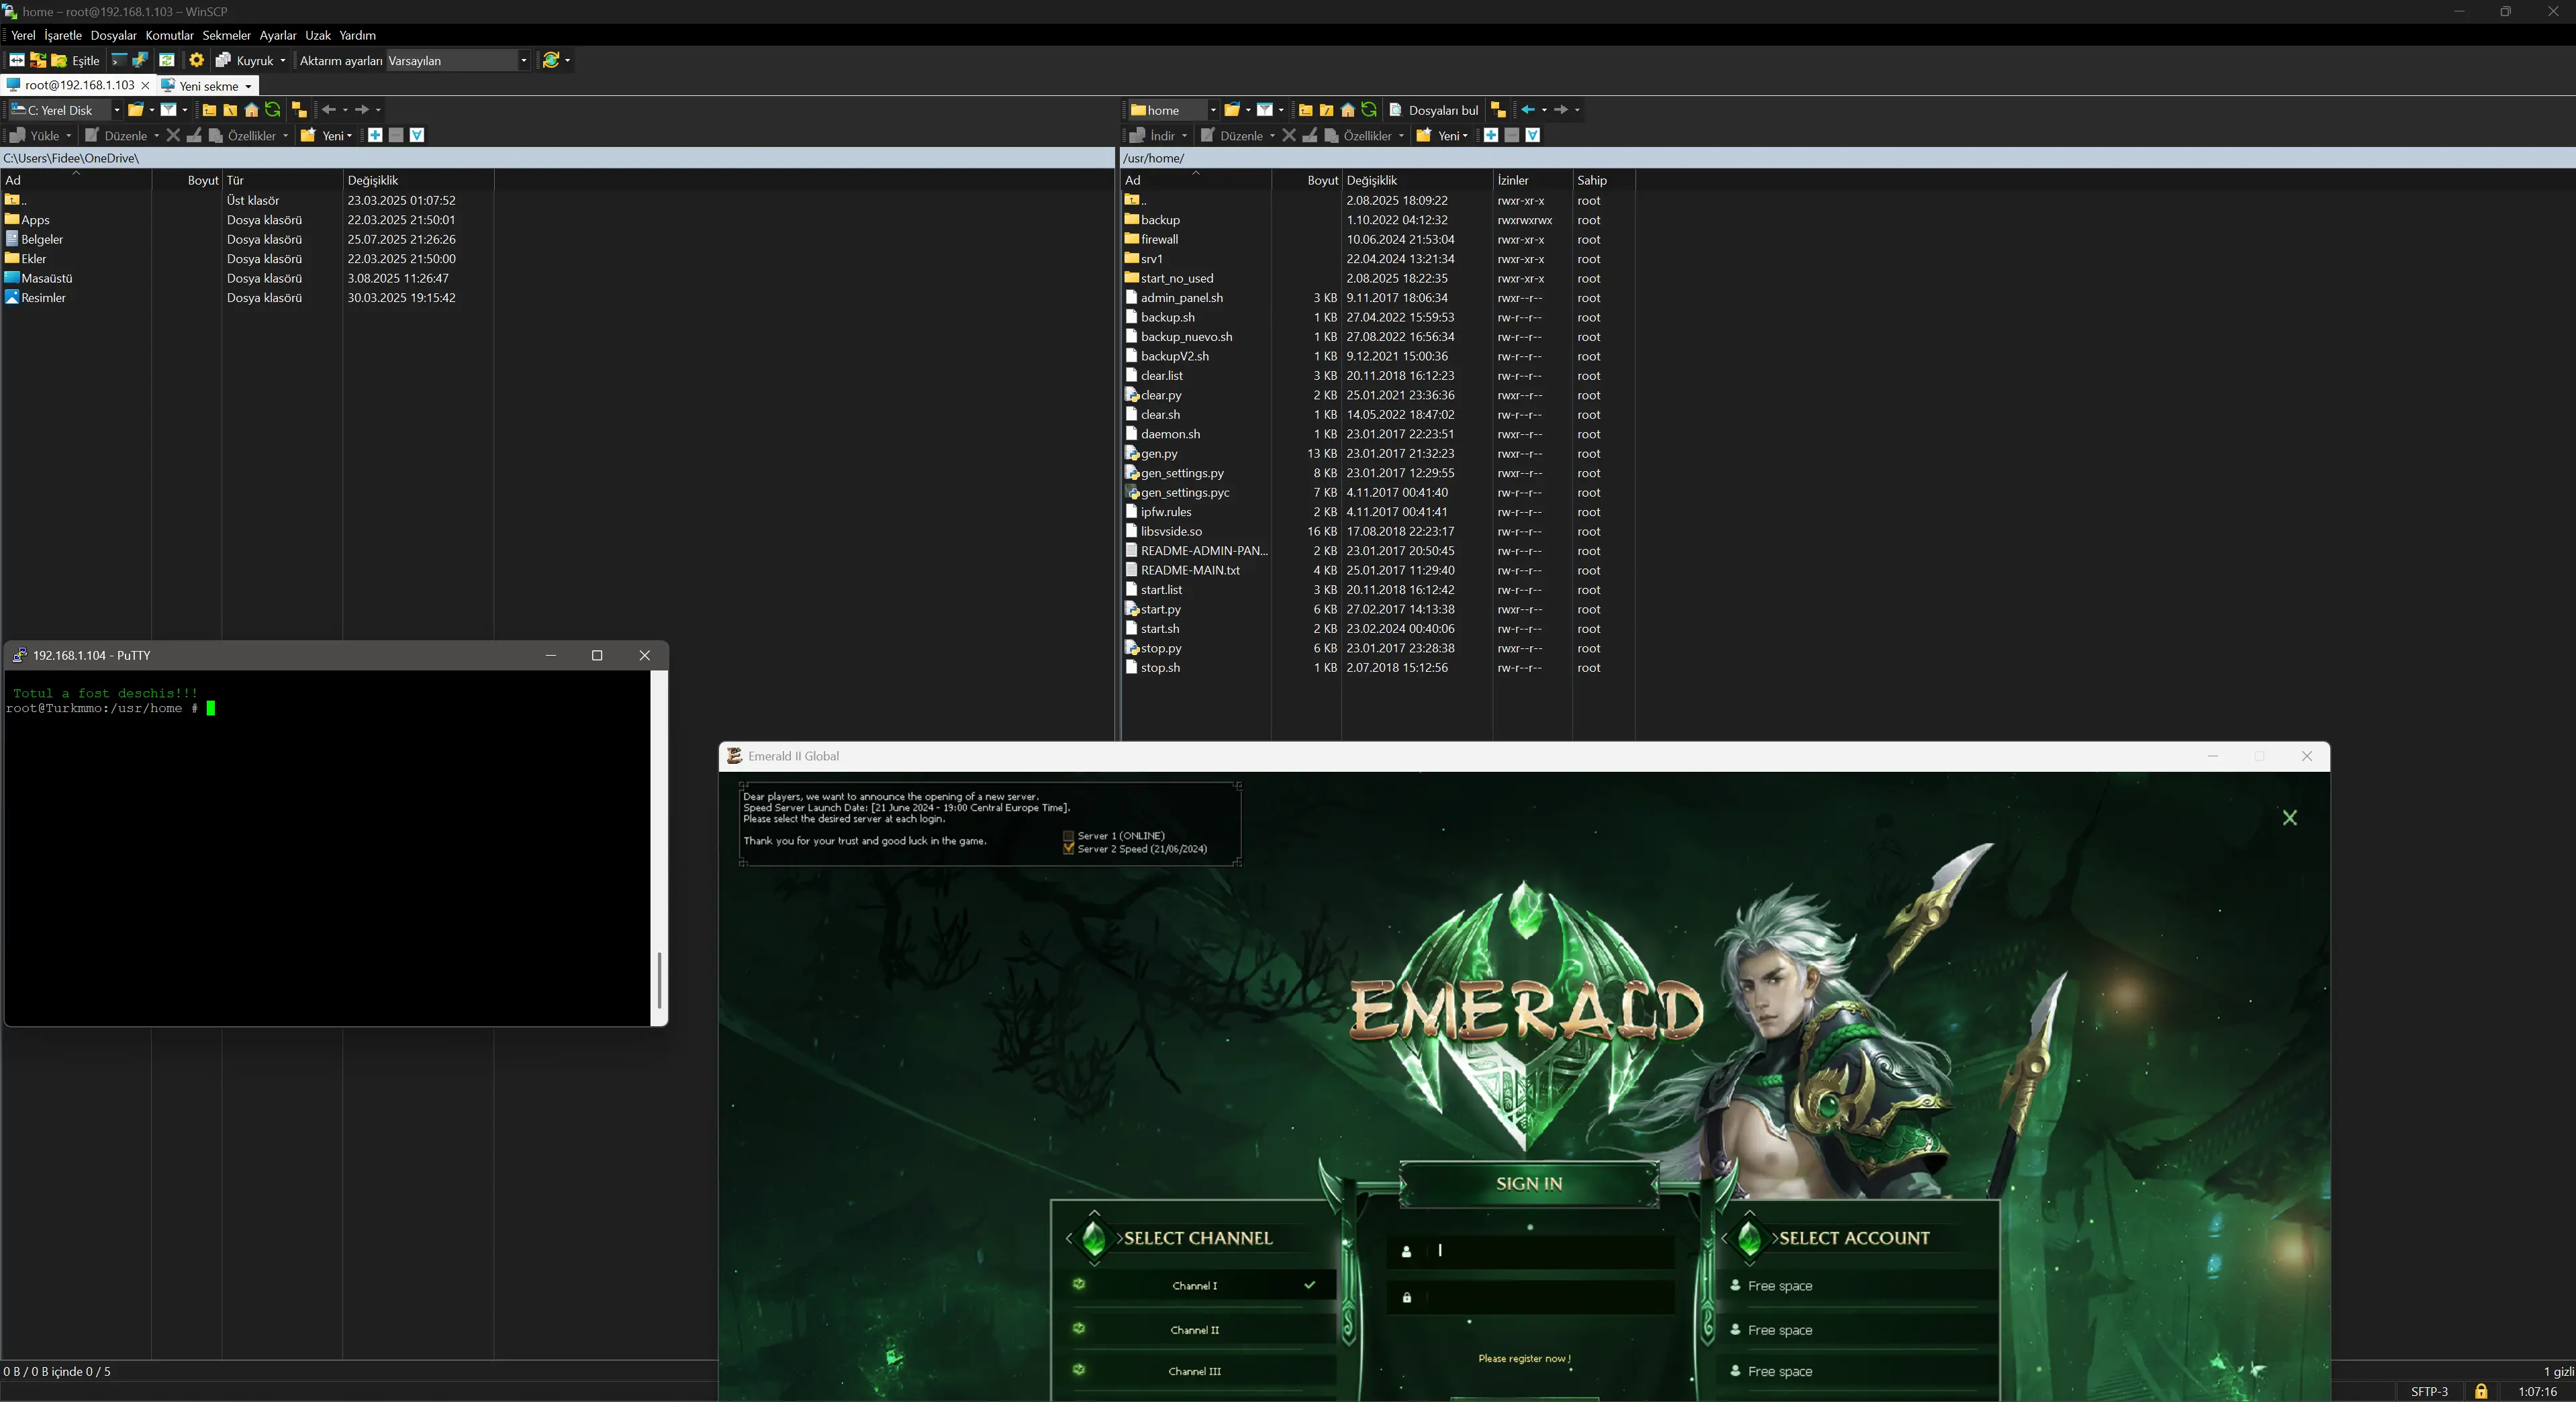Screen dimensions: 2576x1402
Task: Click remote panel root directory icon
Action: [x=1326, y=110]
